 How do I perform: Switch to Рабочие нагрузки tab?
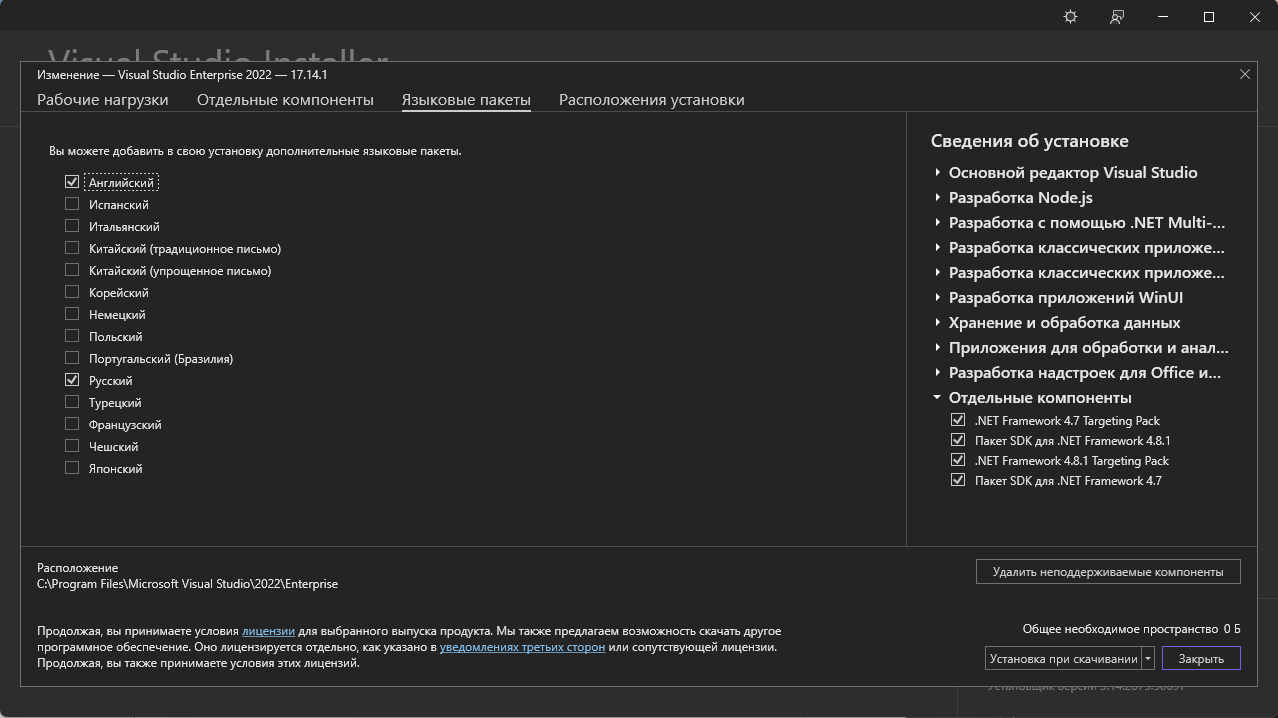[x=102, y=100]
